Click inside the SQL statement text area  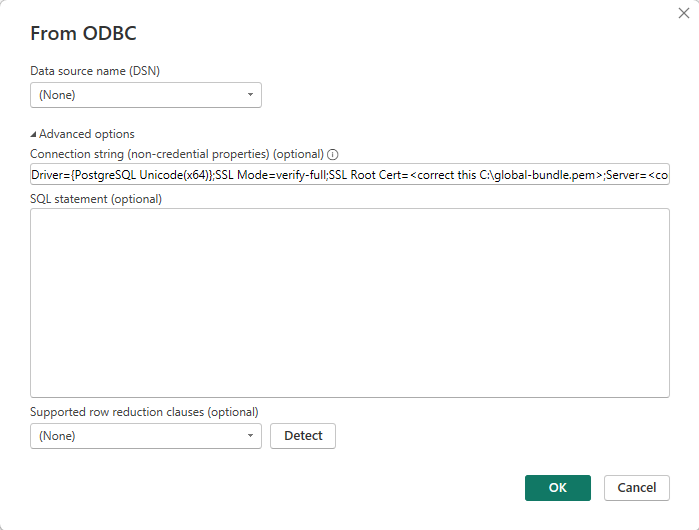(349, 302)
